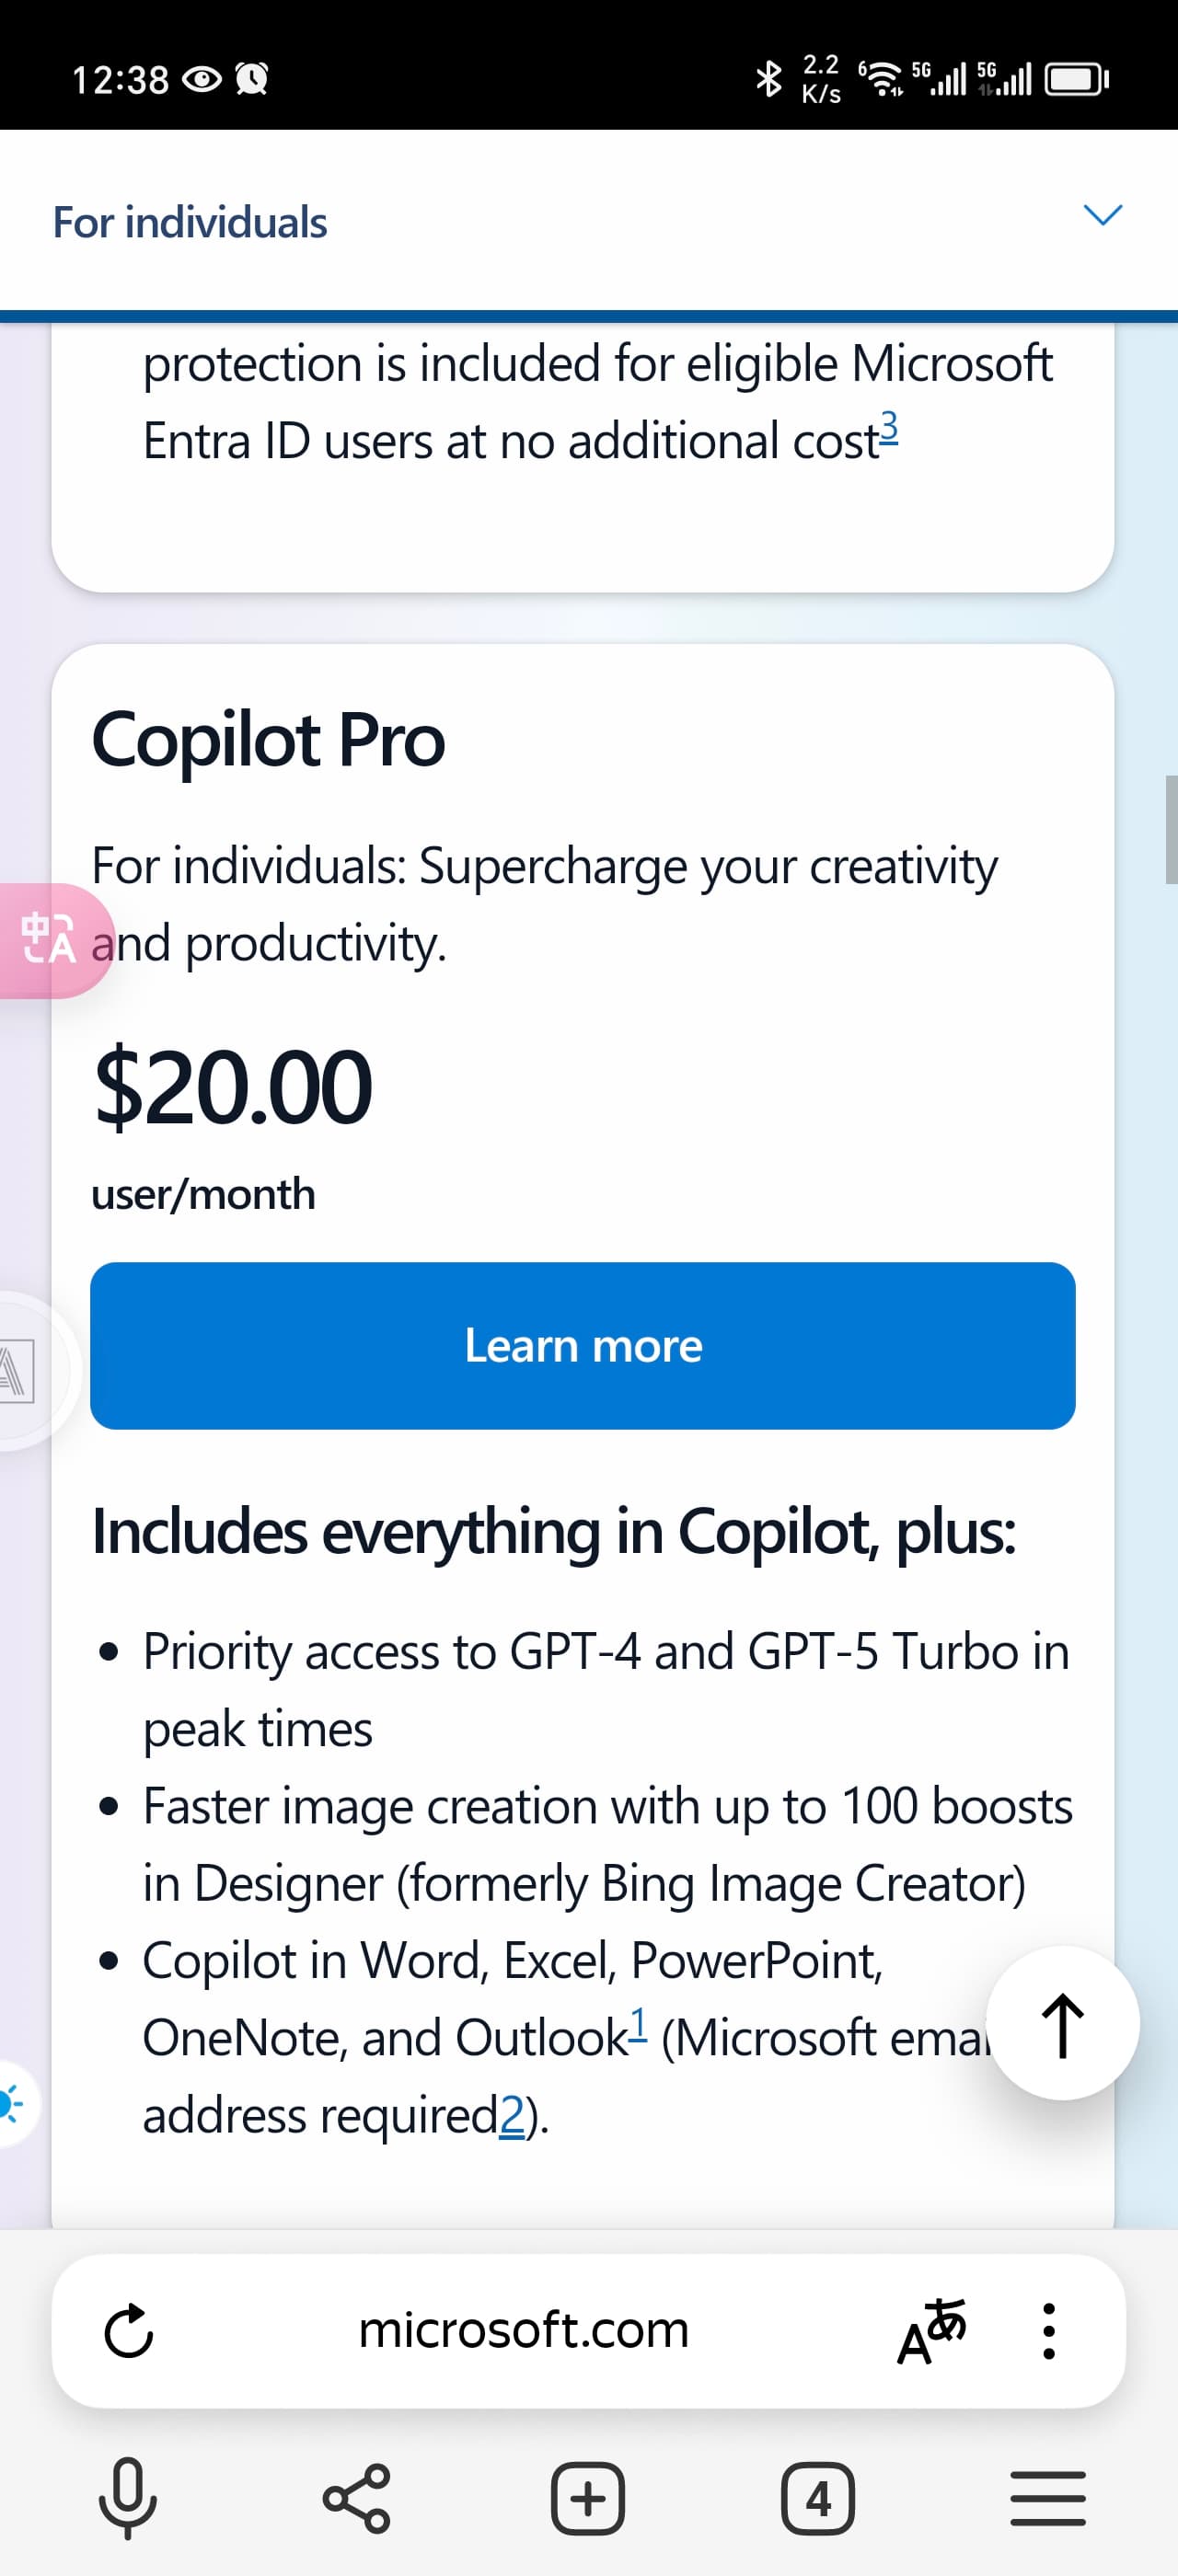The image size is (1178, 2576).
Task: Tap the microsoft.com address field
Action: (524, 2330)
